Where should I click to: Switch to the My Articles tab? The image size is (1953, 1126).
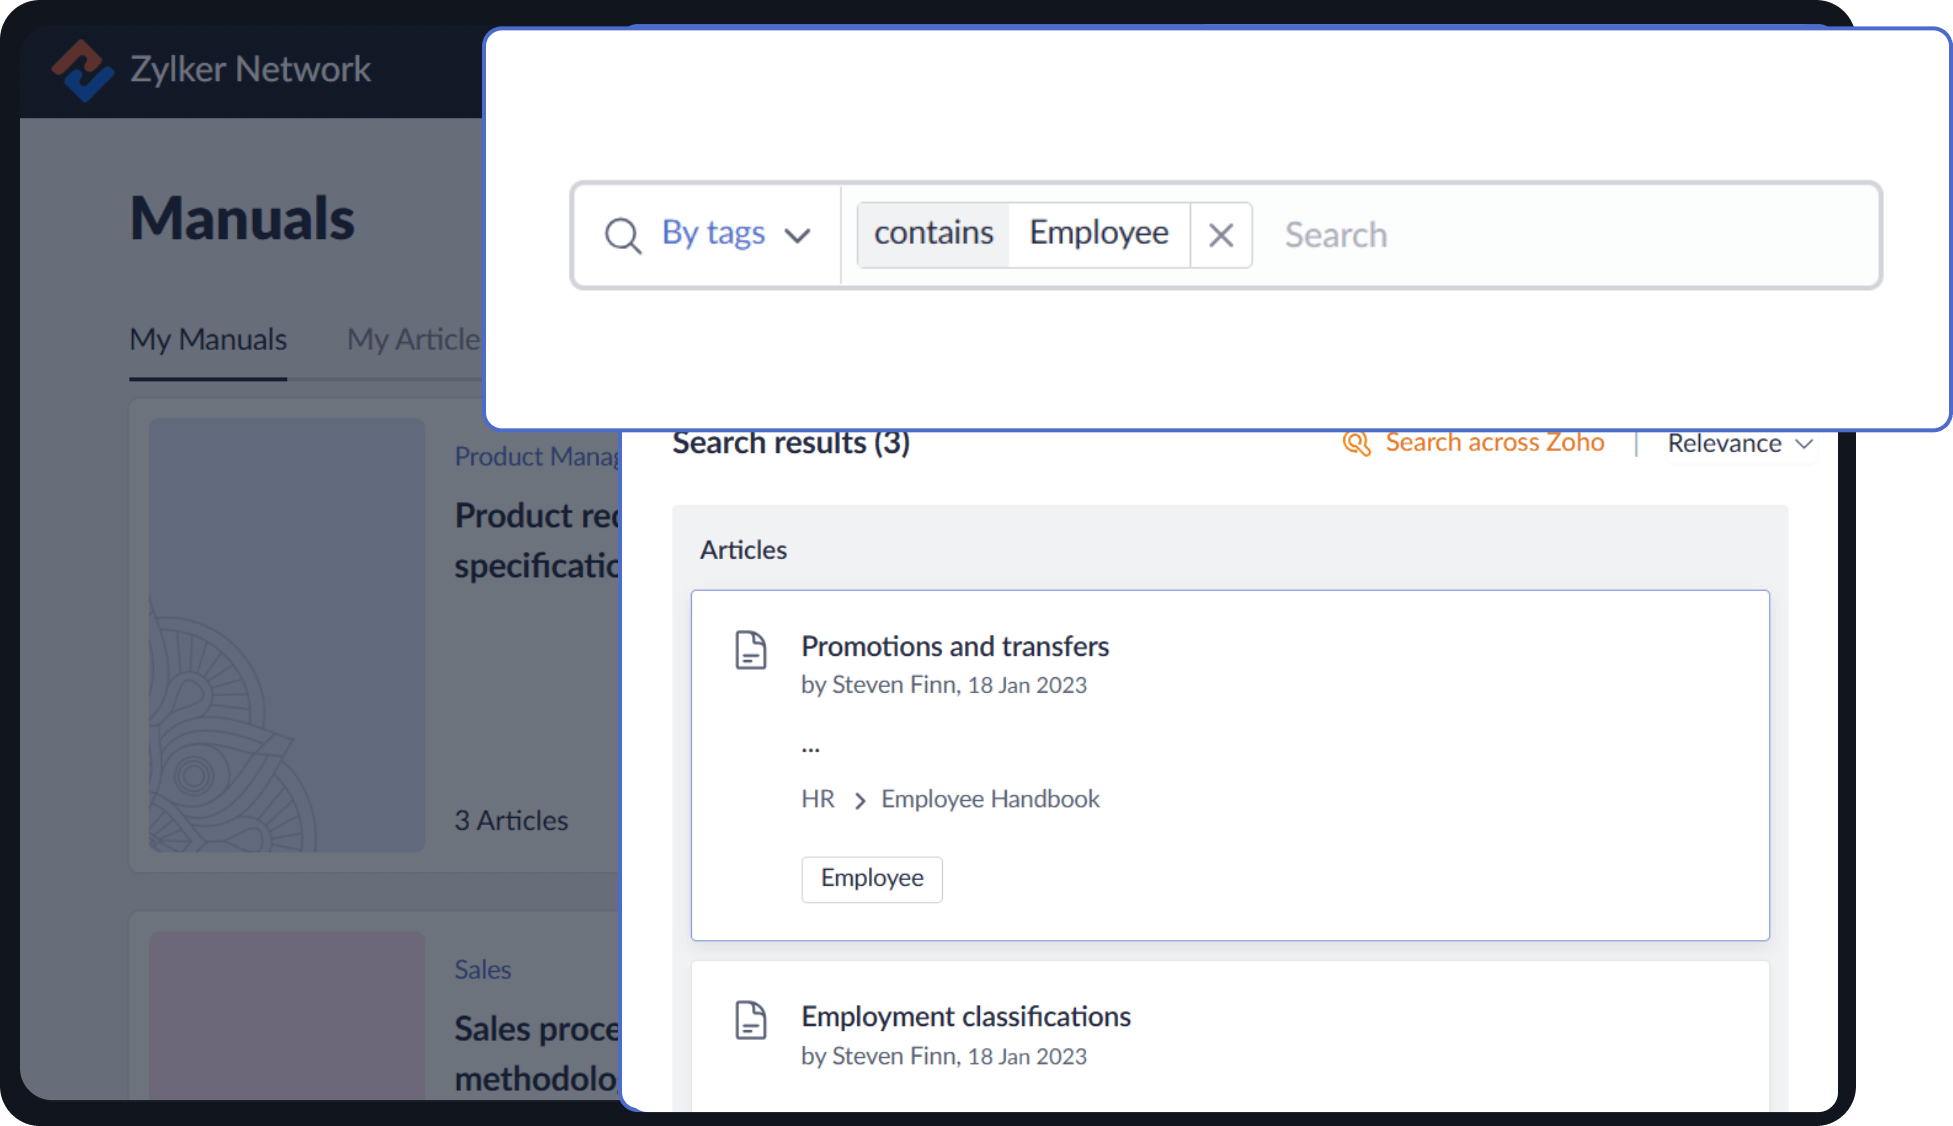[x=414, y=339]
